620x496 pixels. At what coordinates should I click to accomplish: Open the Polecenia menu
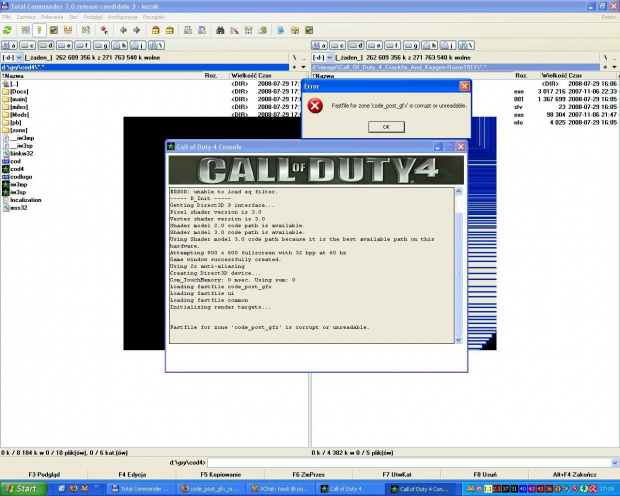click(52, 17)
